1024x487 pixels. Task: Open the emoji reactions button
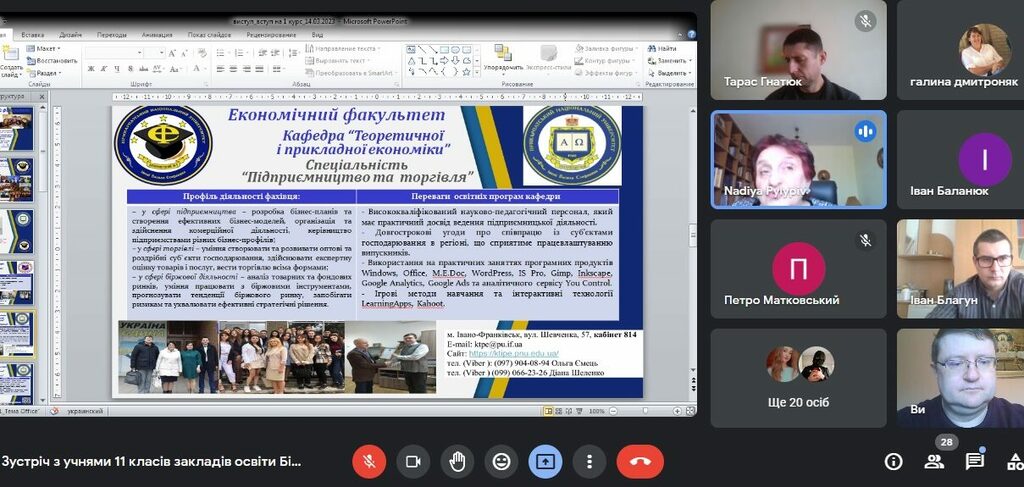tap(501, 461)
